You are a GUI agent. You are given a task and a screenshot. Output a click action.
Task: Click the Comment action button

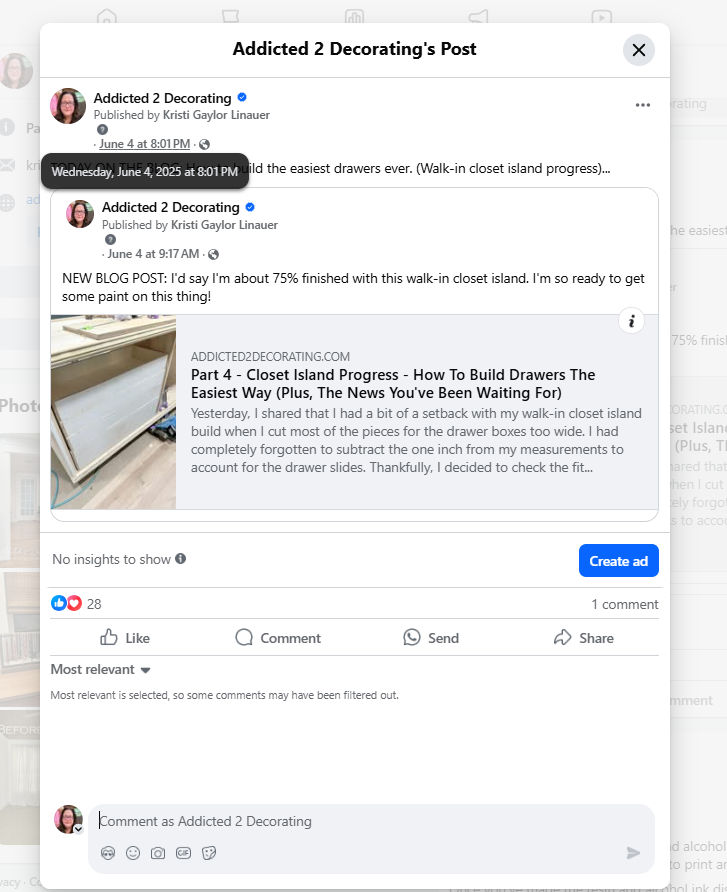coord(278,638)
